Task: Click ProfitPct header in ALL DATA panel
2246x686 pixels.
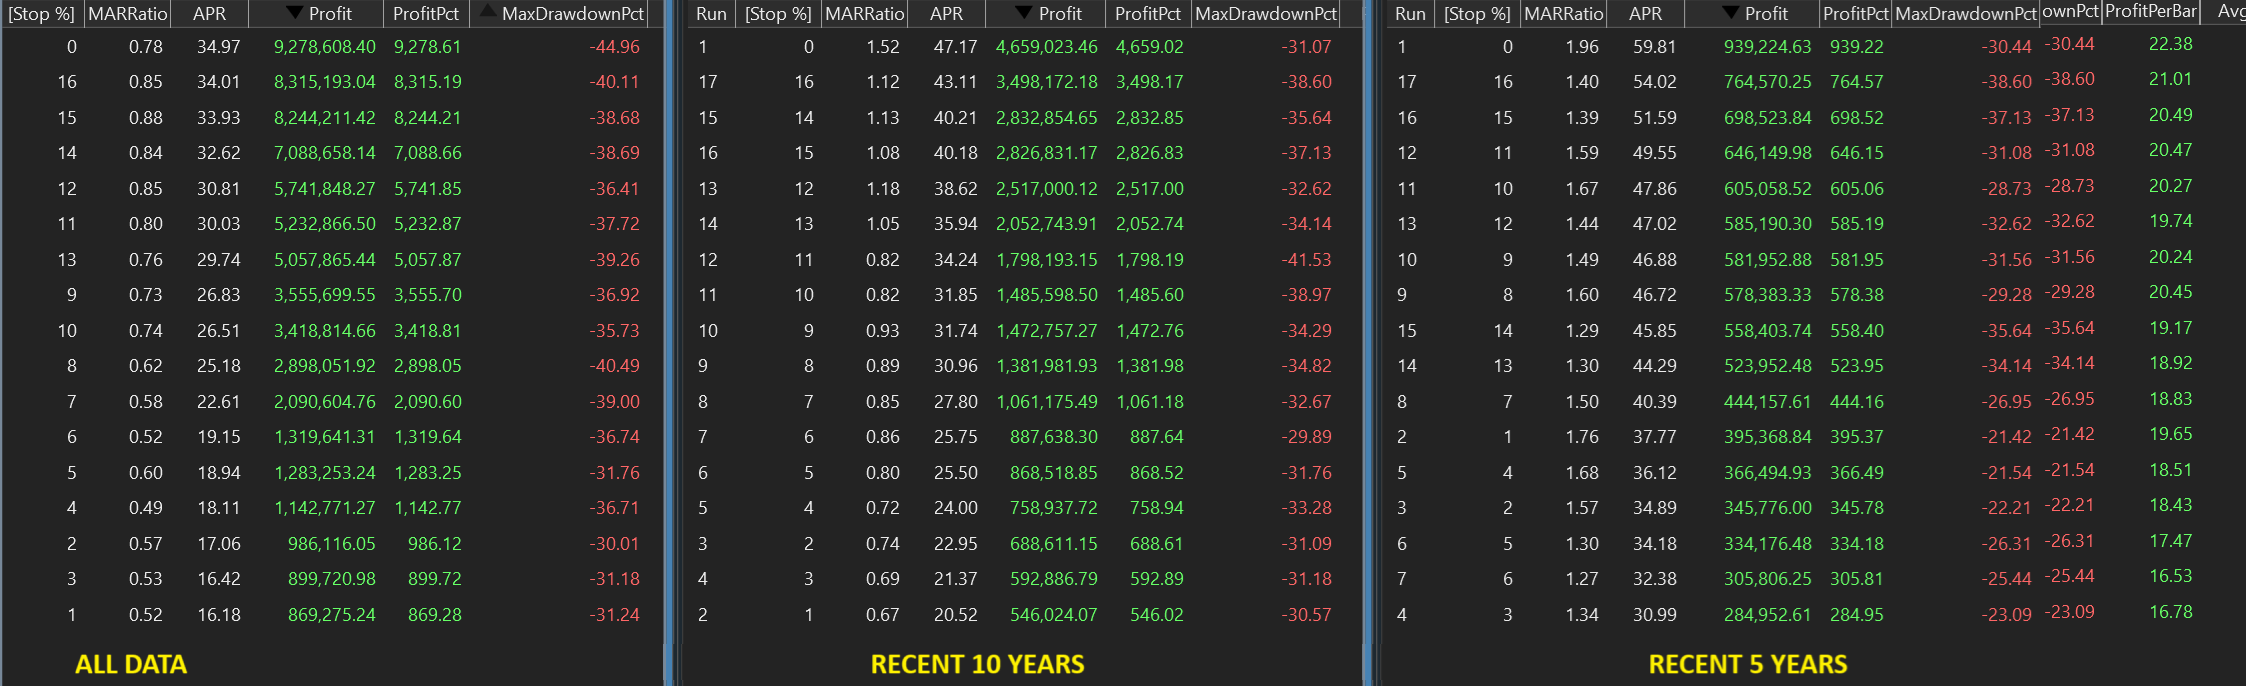Action: pyautogui.click(x=425, y=14)
